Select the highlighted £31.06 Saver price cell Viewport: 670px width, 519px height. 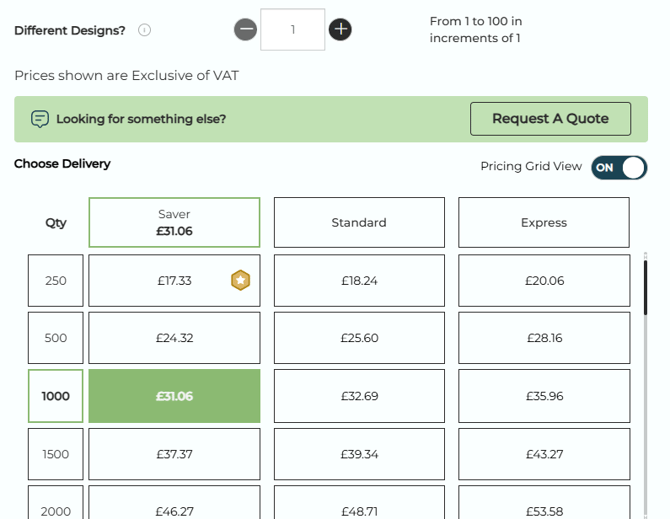pyautogui.click(x=174, y=396)
